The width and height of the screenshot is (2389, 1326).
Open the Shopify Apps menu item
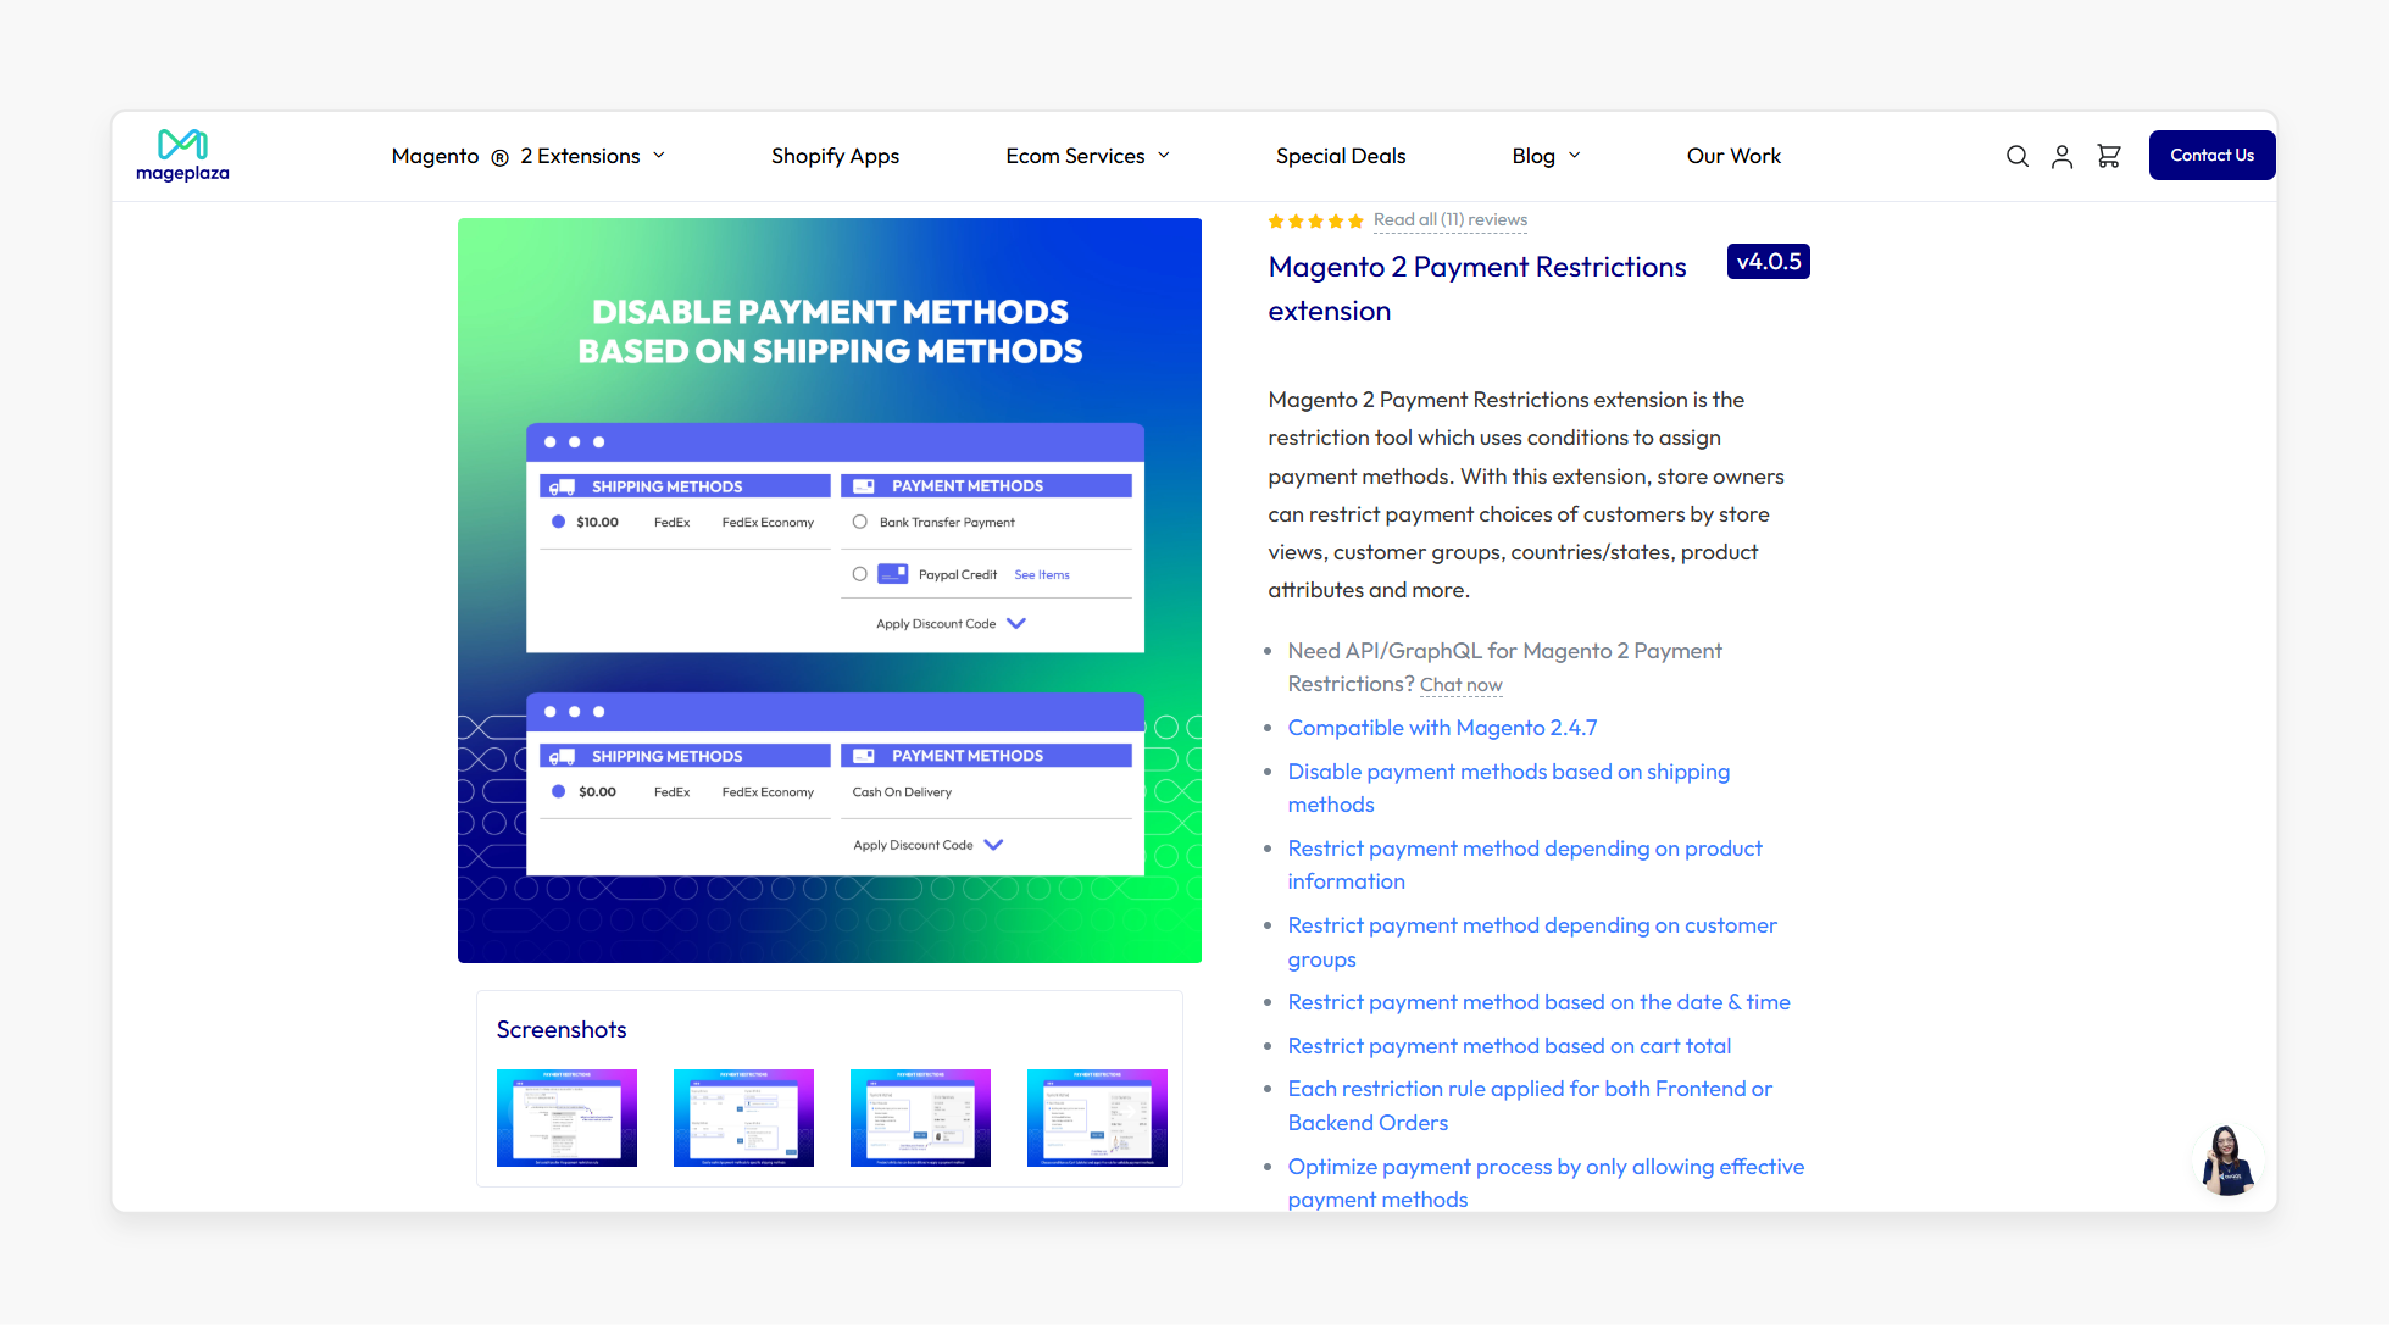(835, 156)
